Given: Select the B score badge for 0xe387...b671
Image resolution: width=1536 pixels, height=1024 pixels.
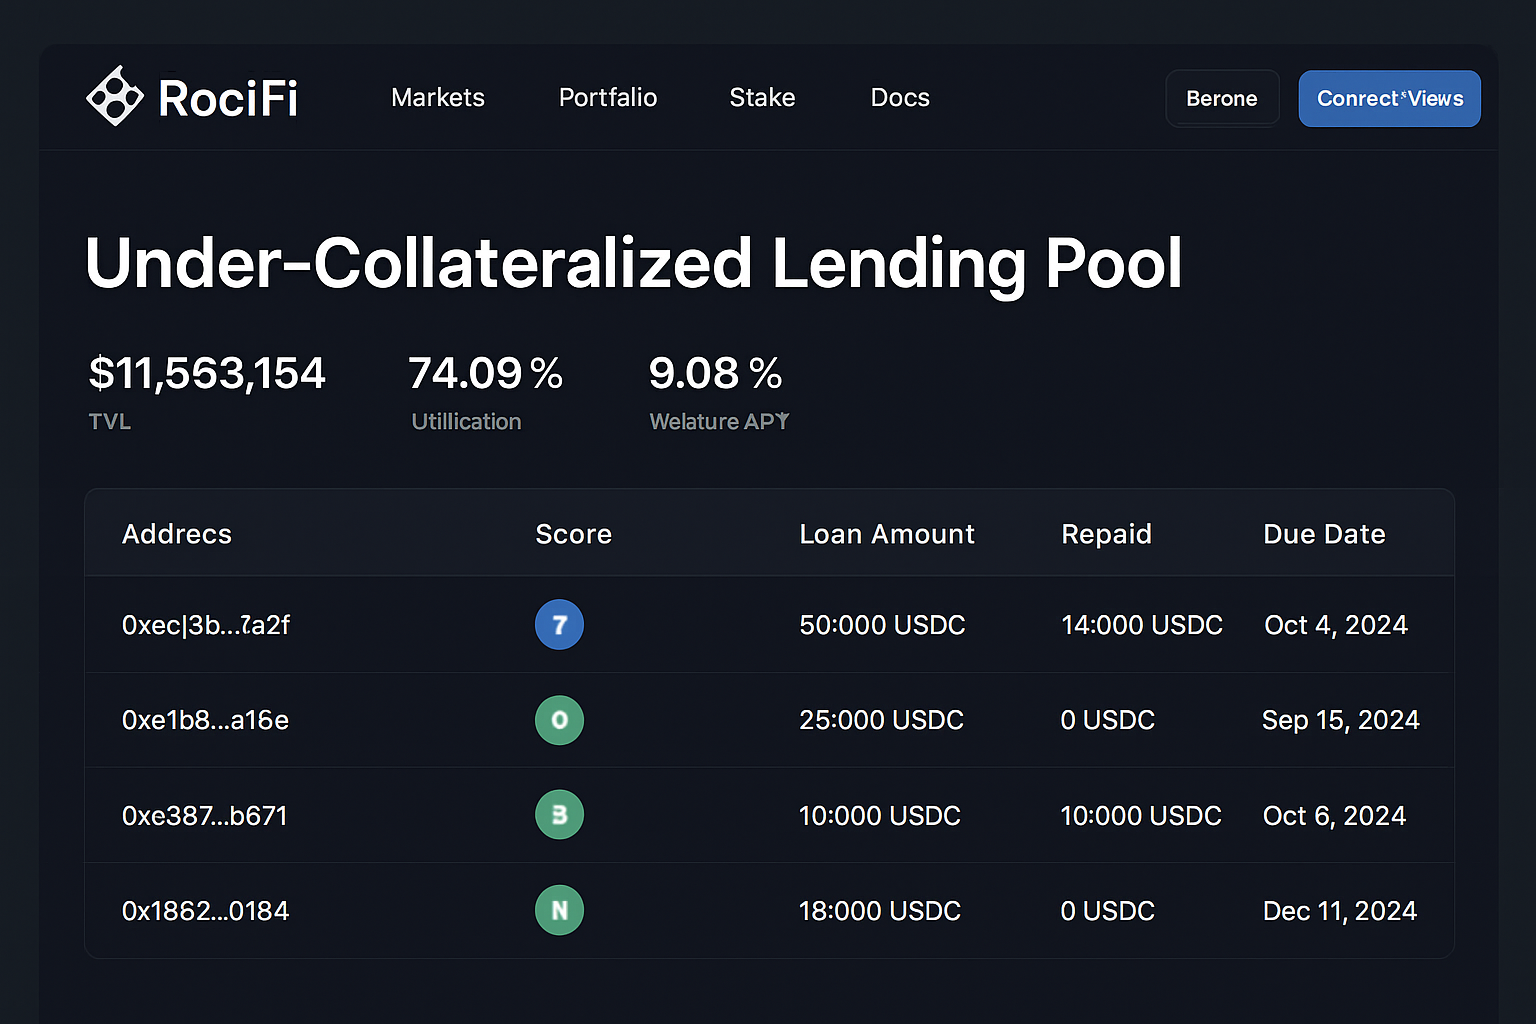Looking at the screenshot, I should pos(559,814).
